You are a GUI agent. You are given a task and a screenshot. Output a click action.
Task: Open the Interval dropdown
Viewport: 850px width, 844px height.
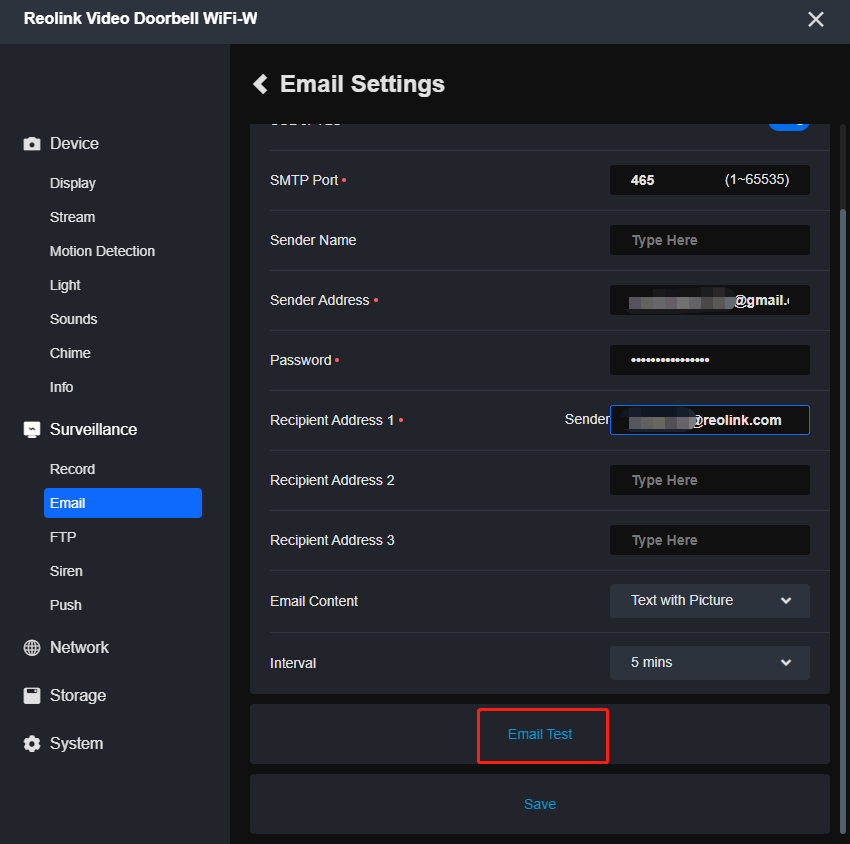pos(710,662)
